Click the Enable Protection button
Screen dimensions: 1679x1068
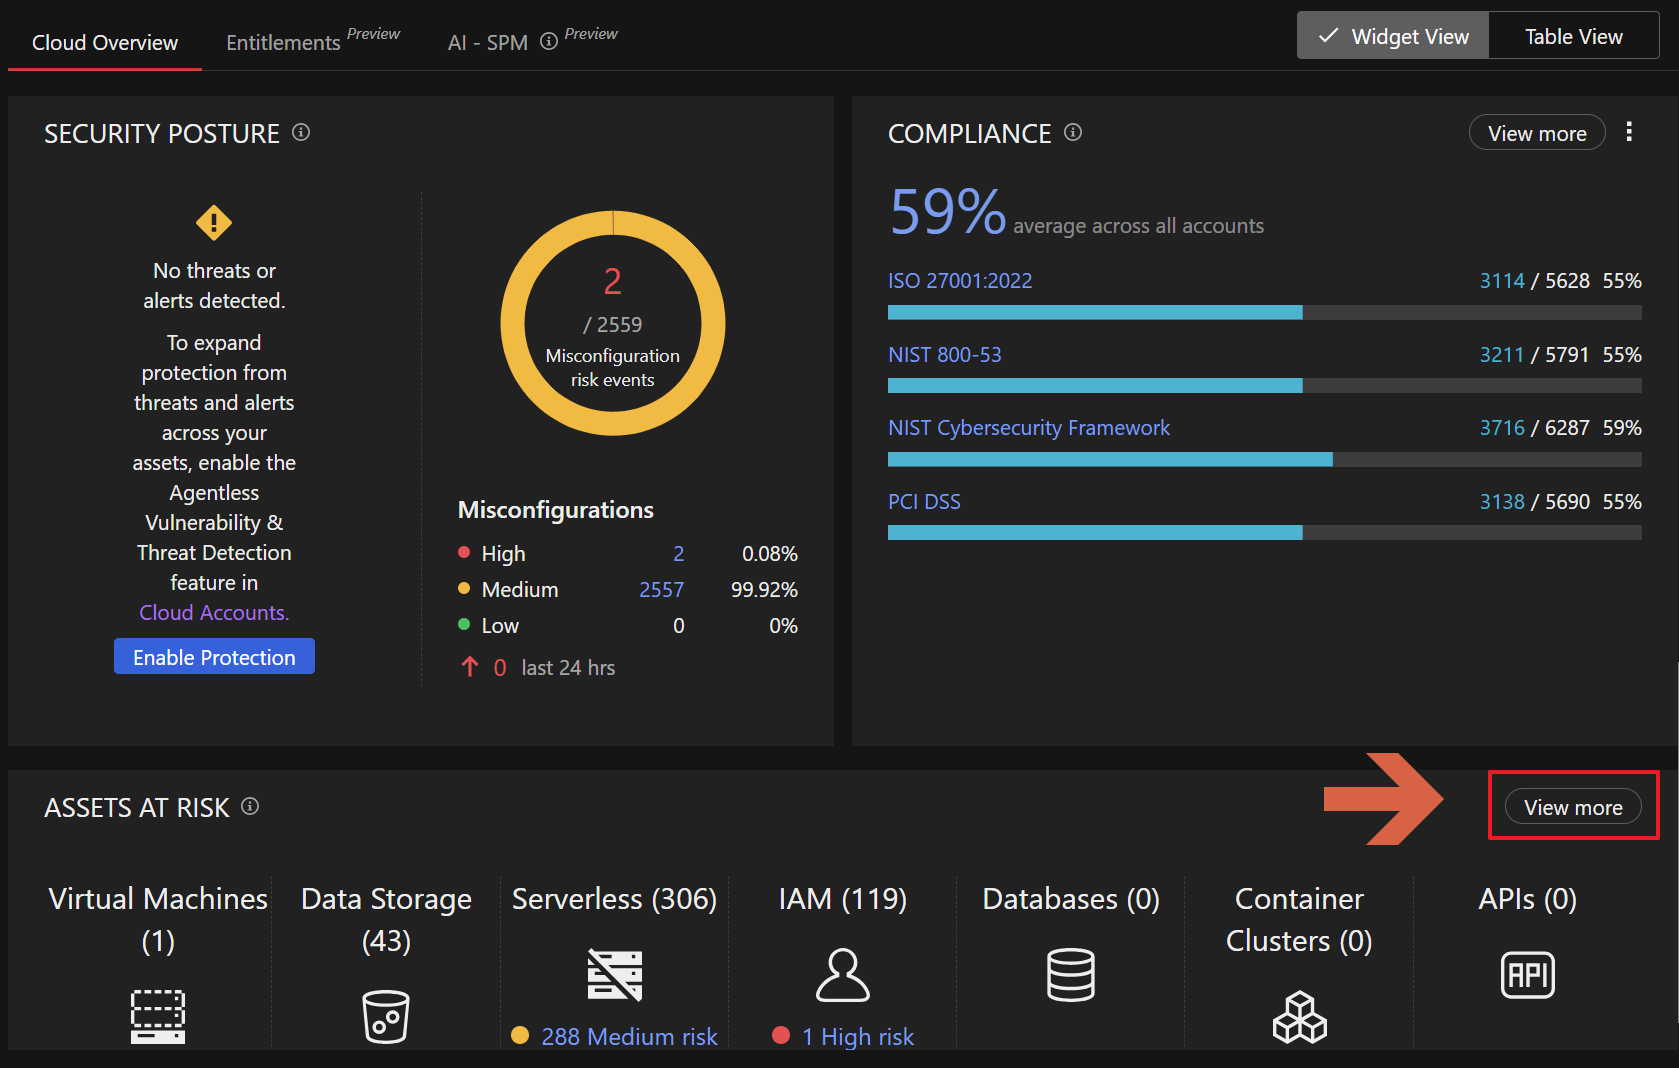pos(214,657)
